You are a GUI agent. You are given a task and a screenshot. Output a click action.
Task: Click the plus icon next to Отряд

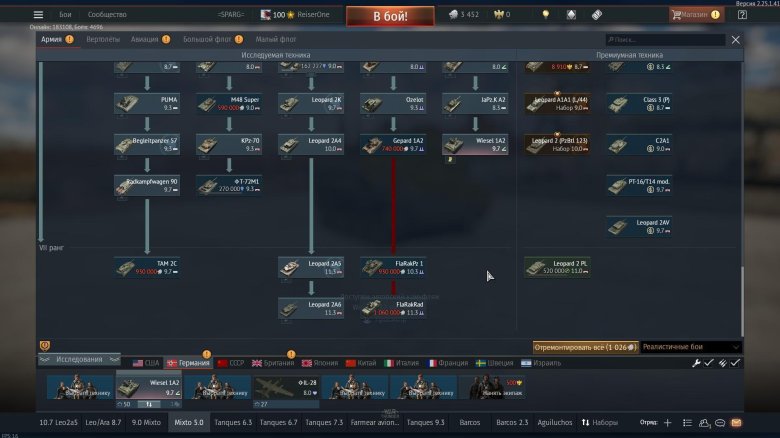667,423
